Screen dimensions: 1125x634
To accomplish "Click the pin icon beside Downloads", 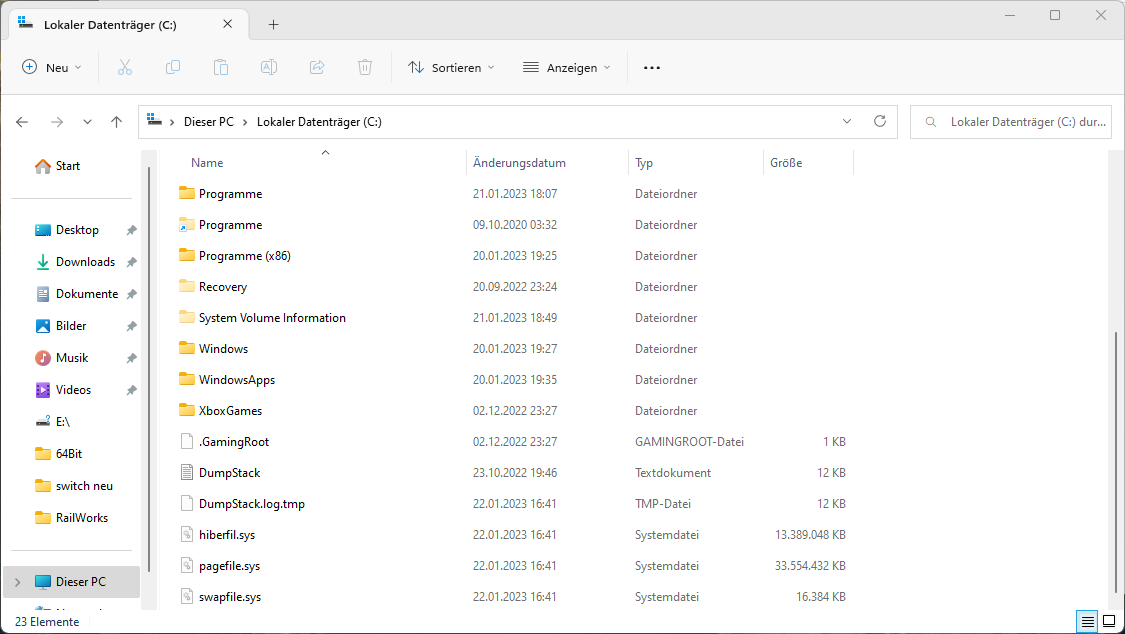I will 131,262.
